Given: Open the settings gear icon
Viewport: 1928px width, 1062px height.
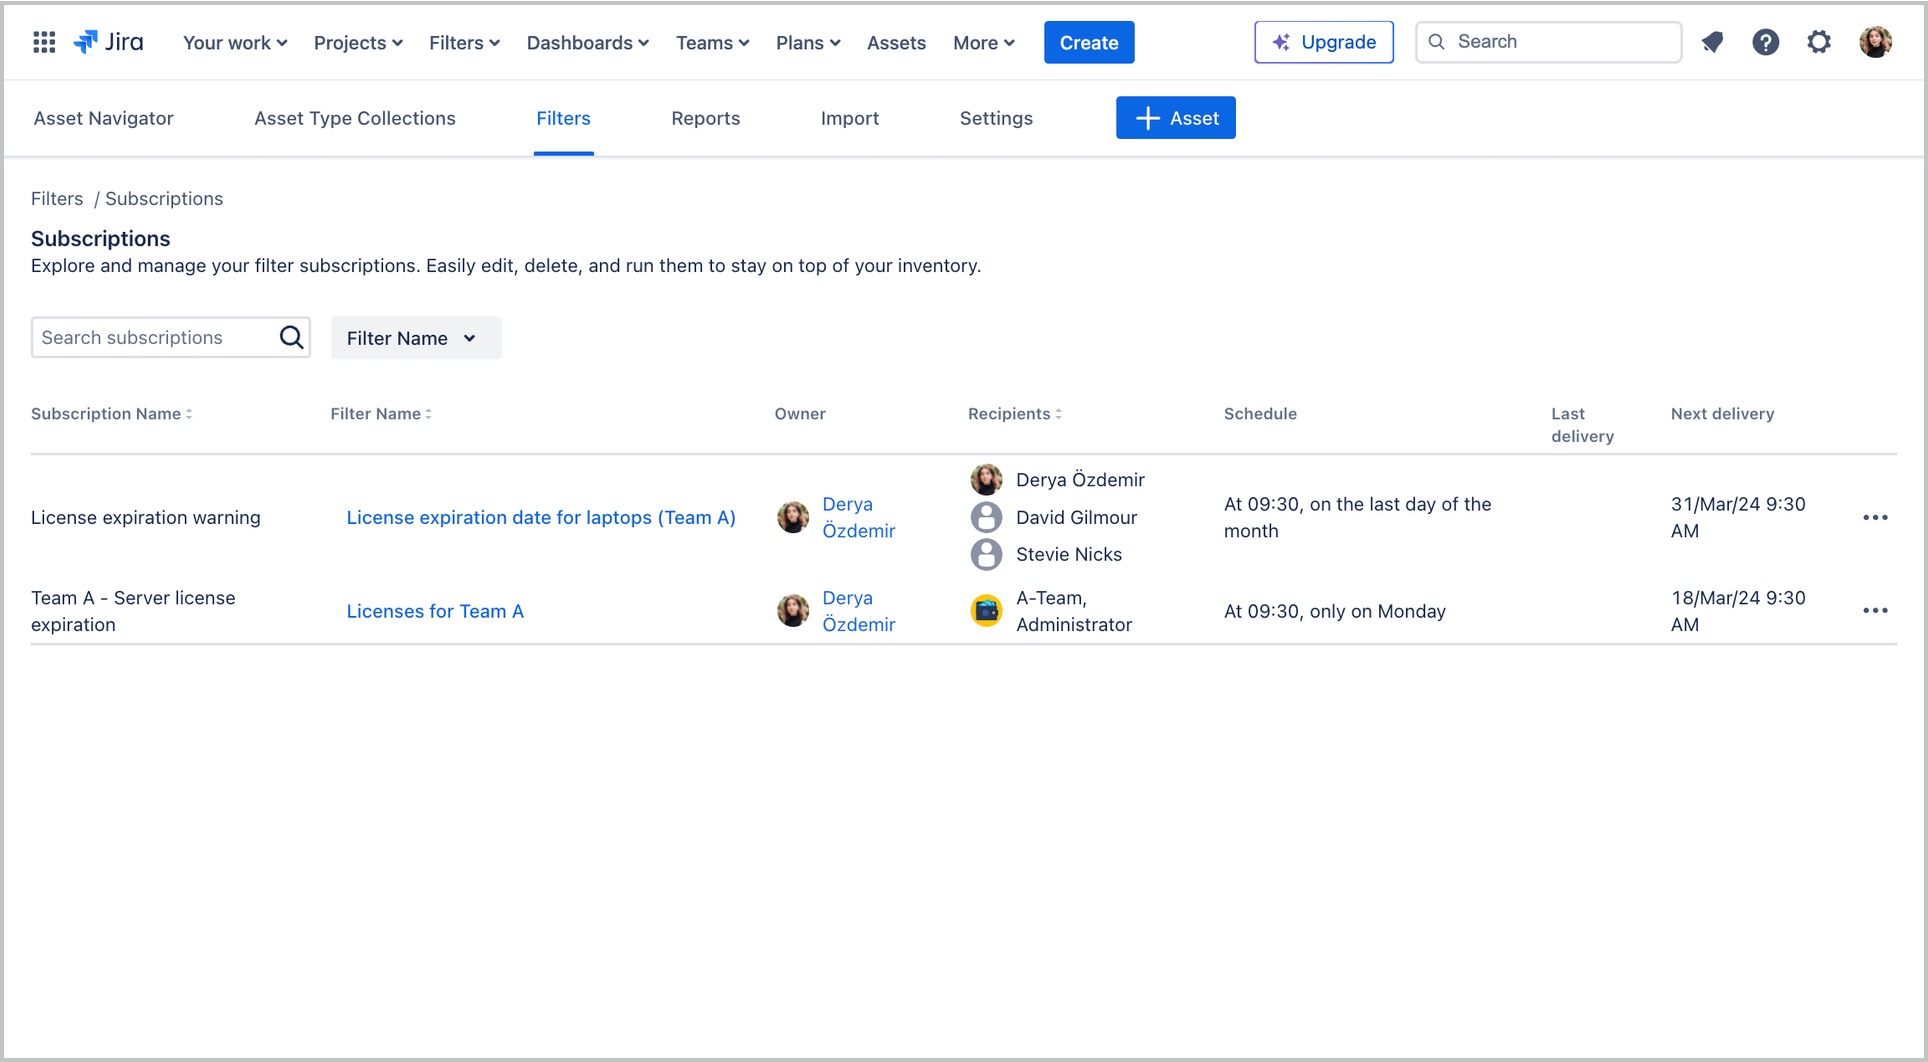Looking at the screenshot, I should tap(1819, 42).
